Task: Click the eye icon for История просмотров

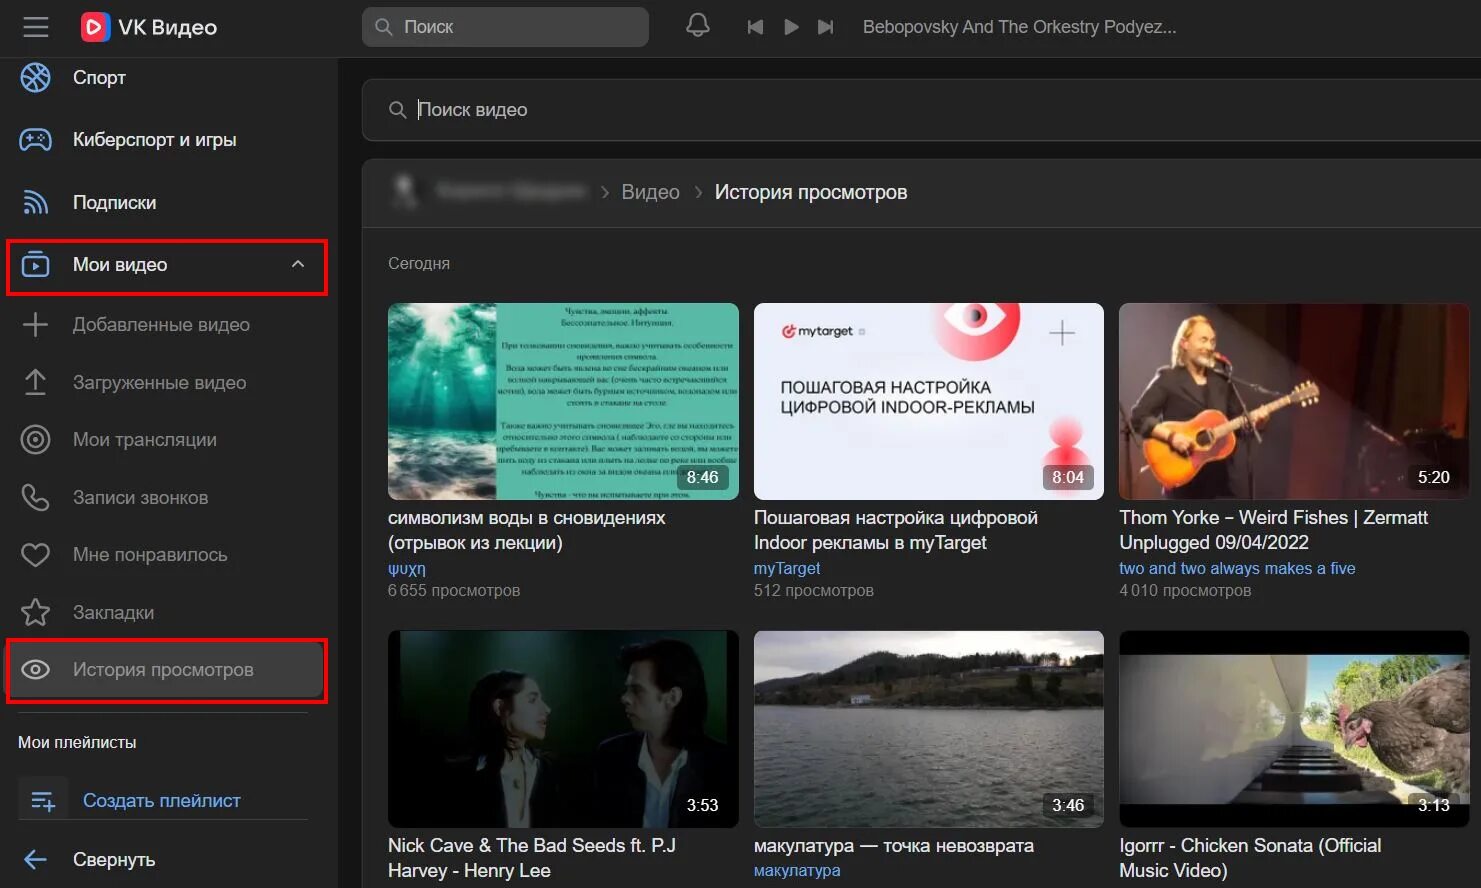Action: click(x=36, y=670)
